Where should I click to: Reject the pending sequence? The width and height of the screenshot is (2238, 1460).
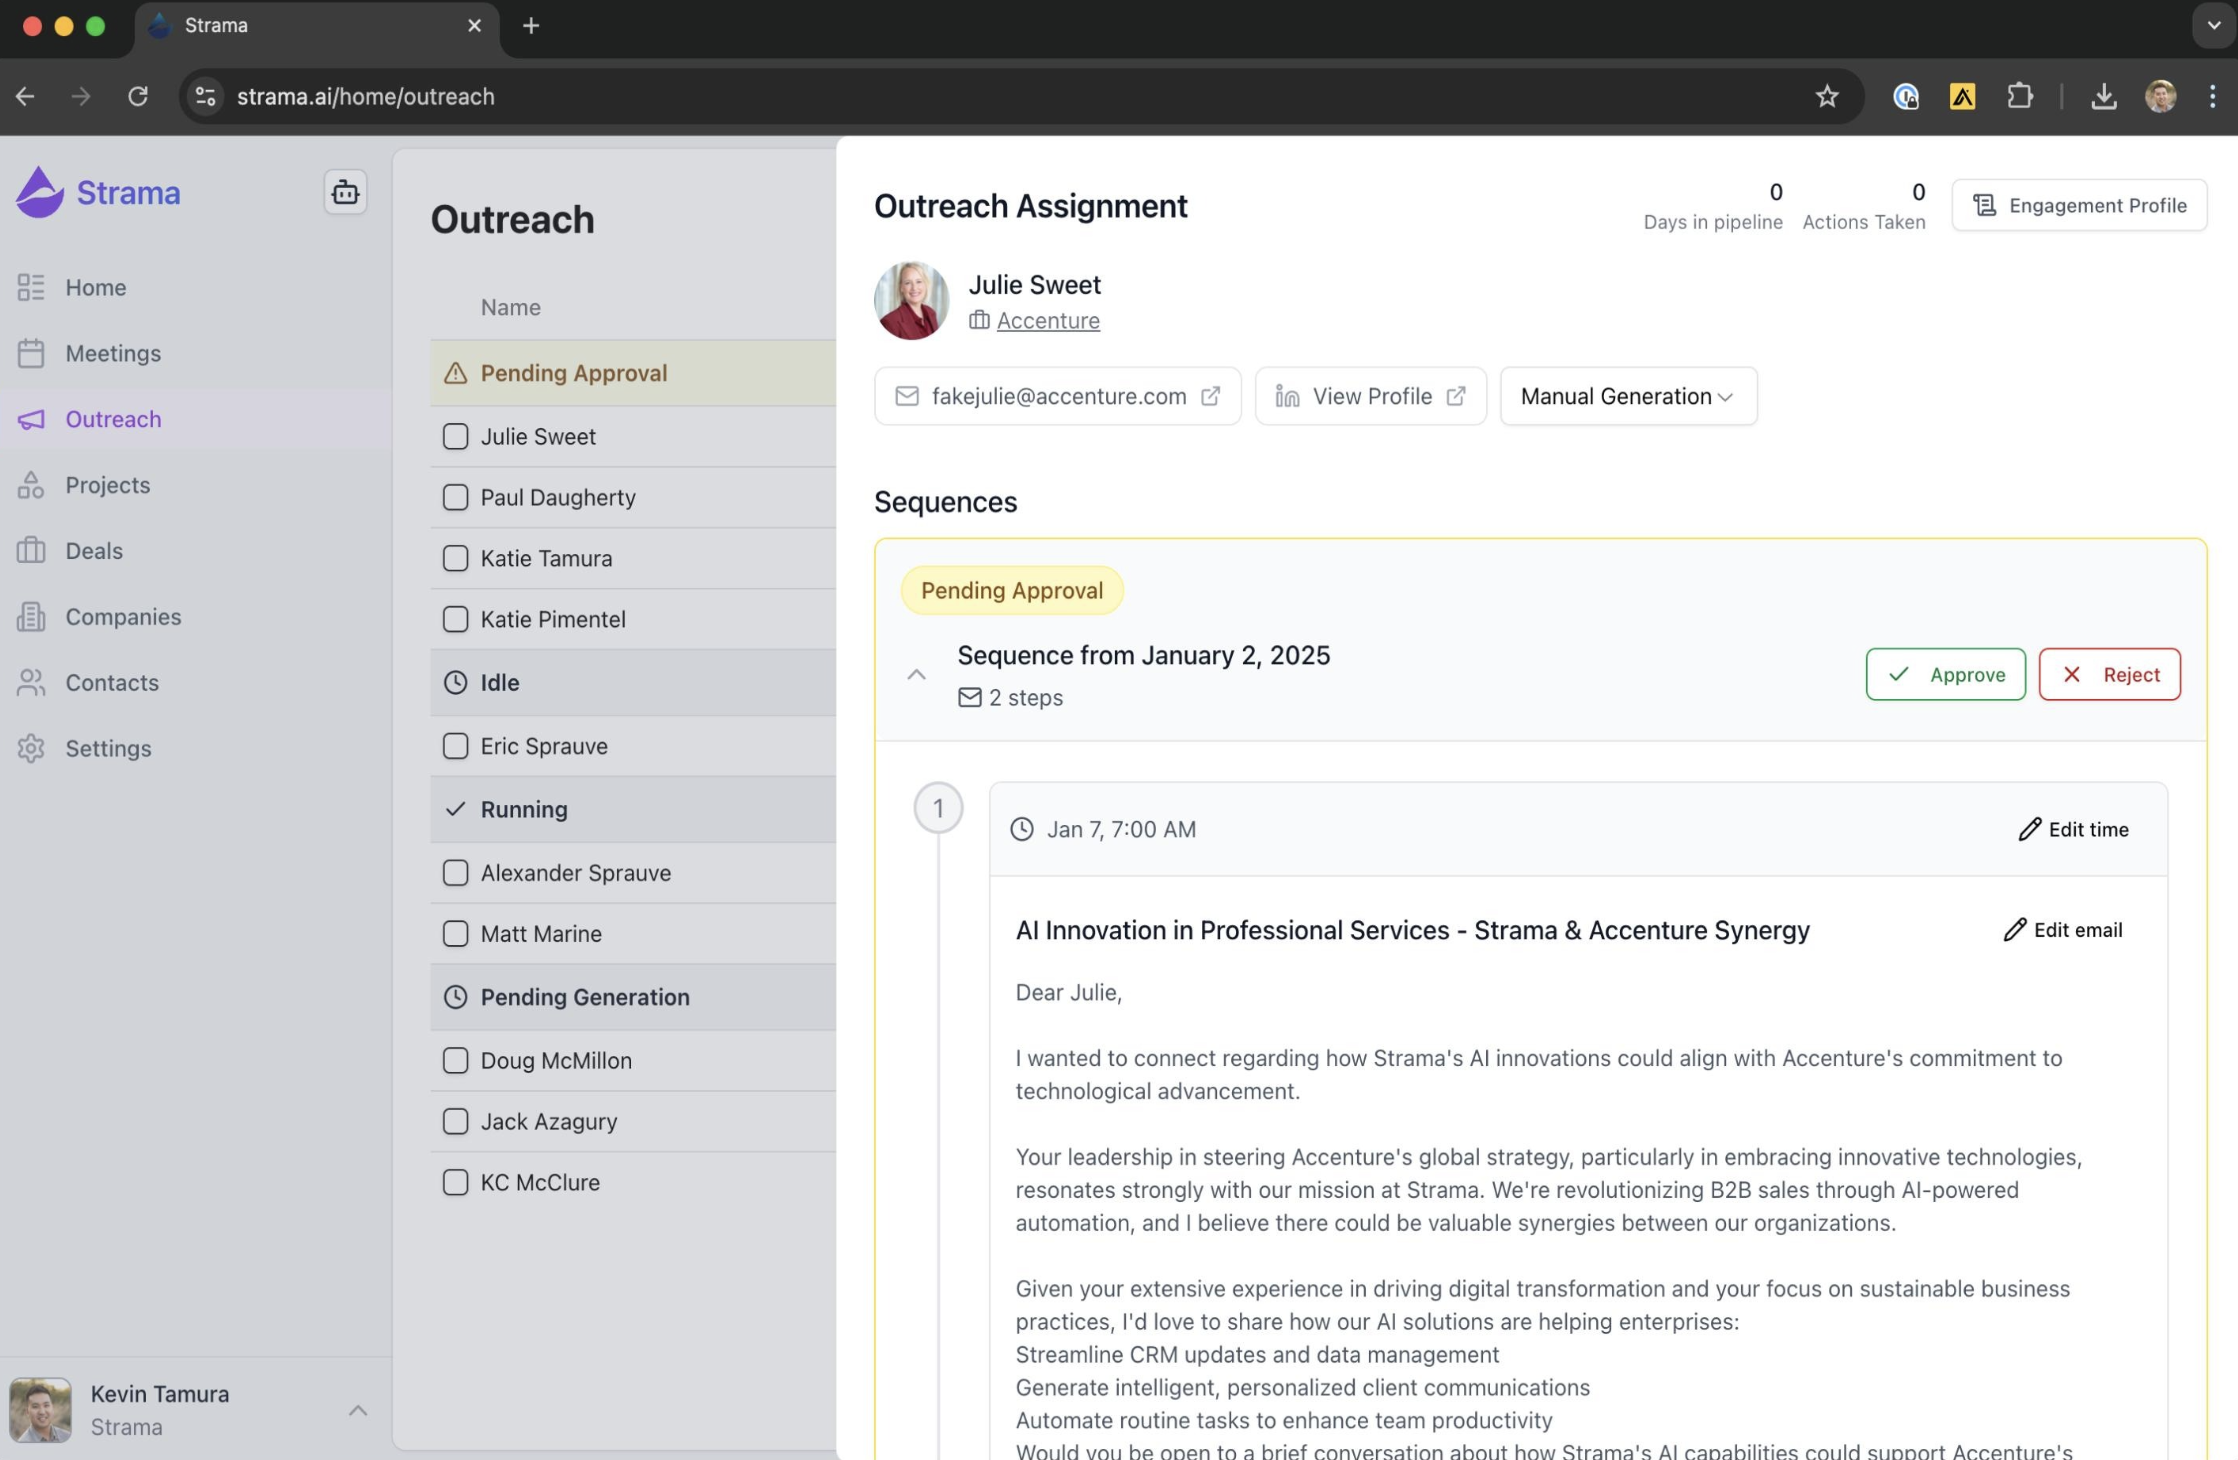click(x=2109, y=674)
